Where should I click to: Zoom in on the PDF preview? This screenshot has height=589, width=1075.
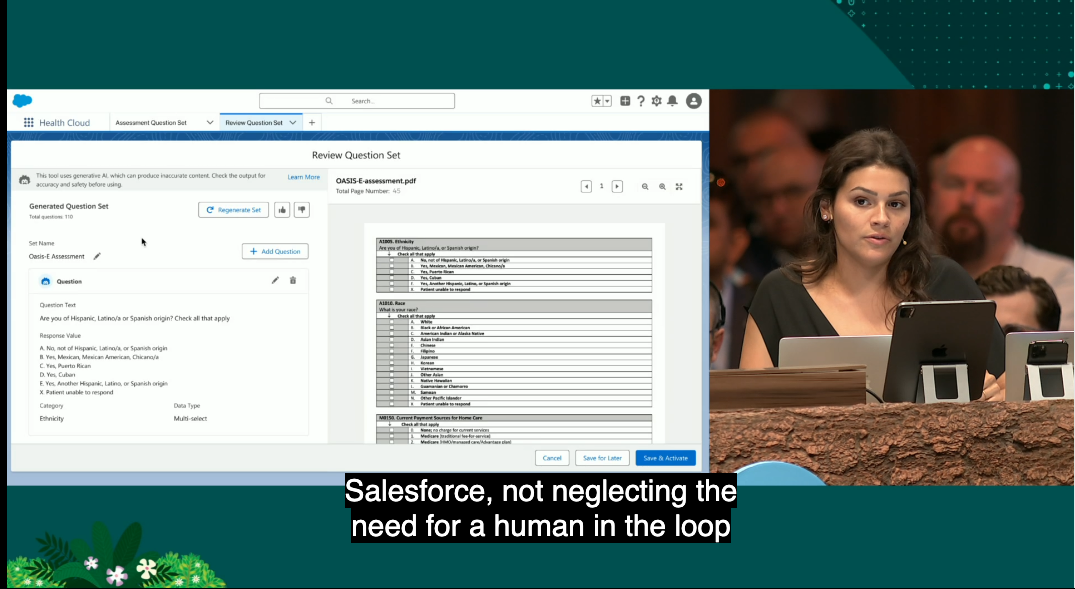662,187
